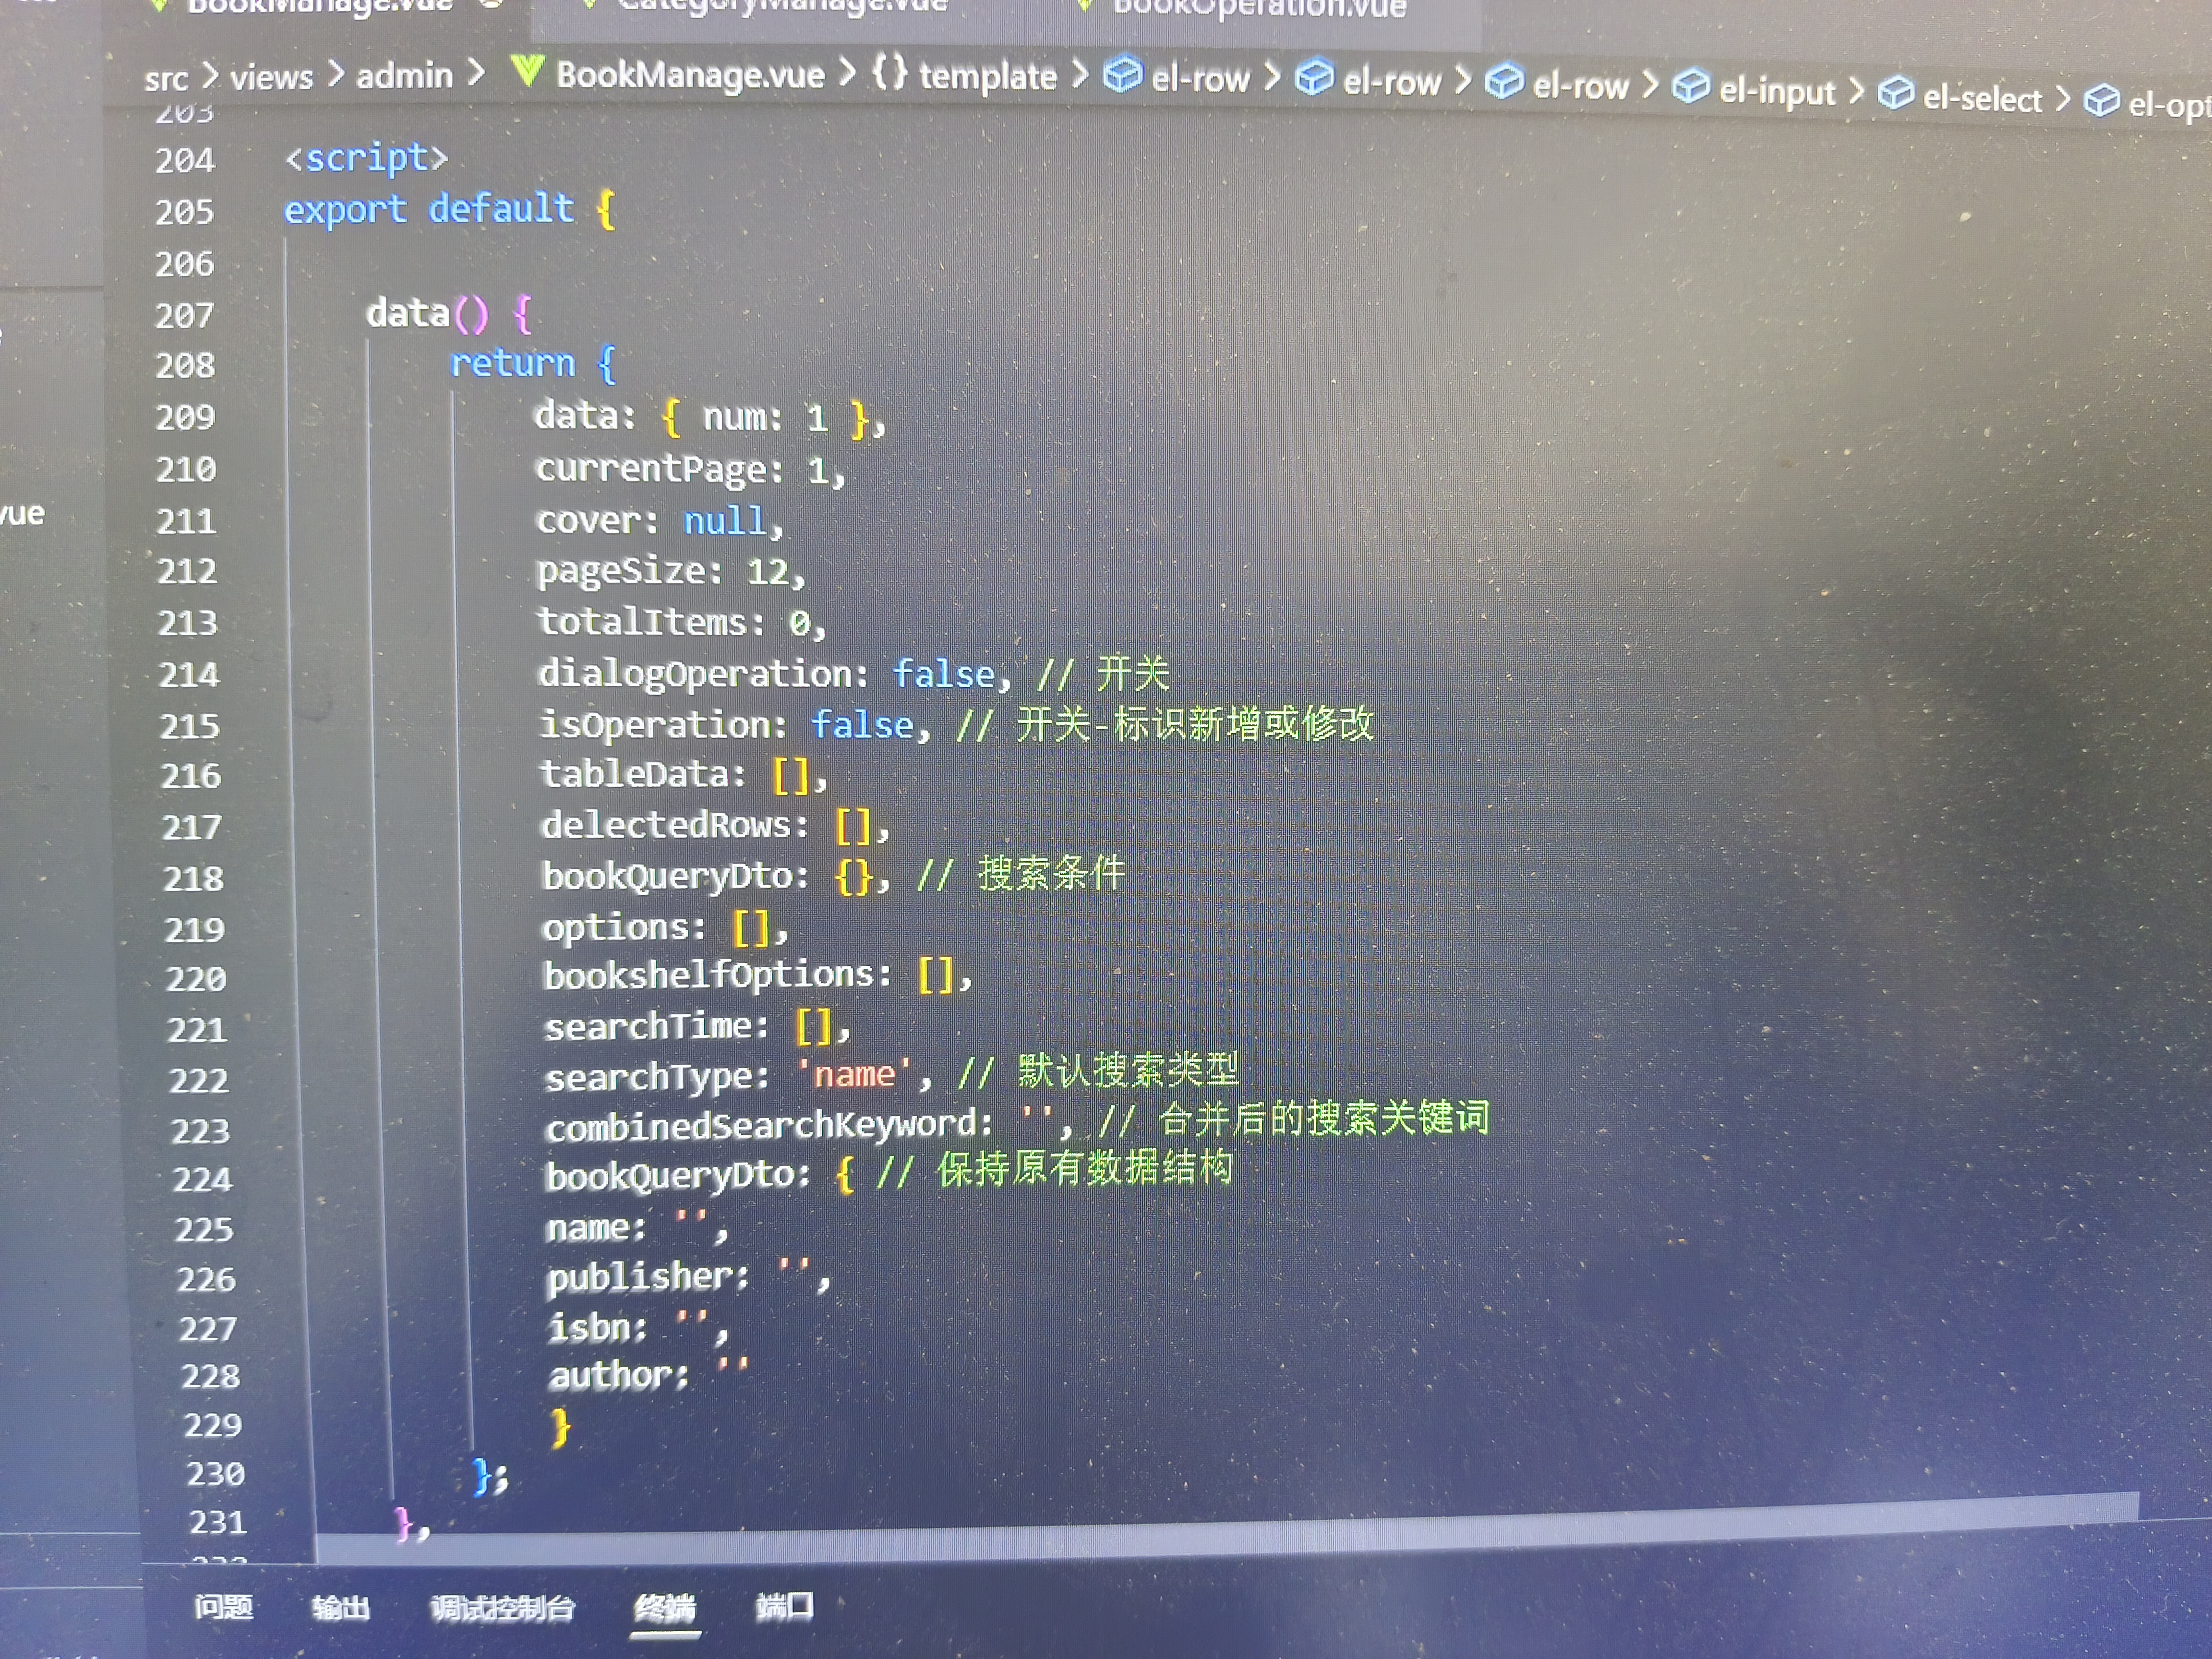Switch to the 问题 (Problems) panel tab
Viewport: 2212px width, 1659px height.
point(223,1606)
